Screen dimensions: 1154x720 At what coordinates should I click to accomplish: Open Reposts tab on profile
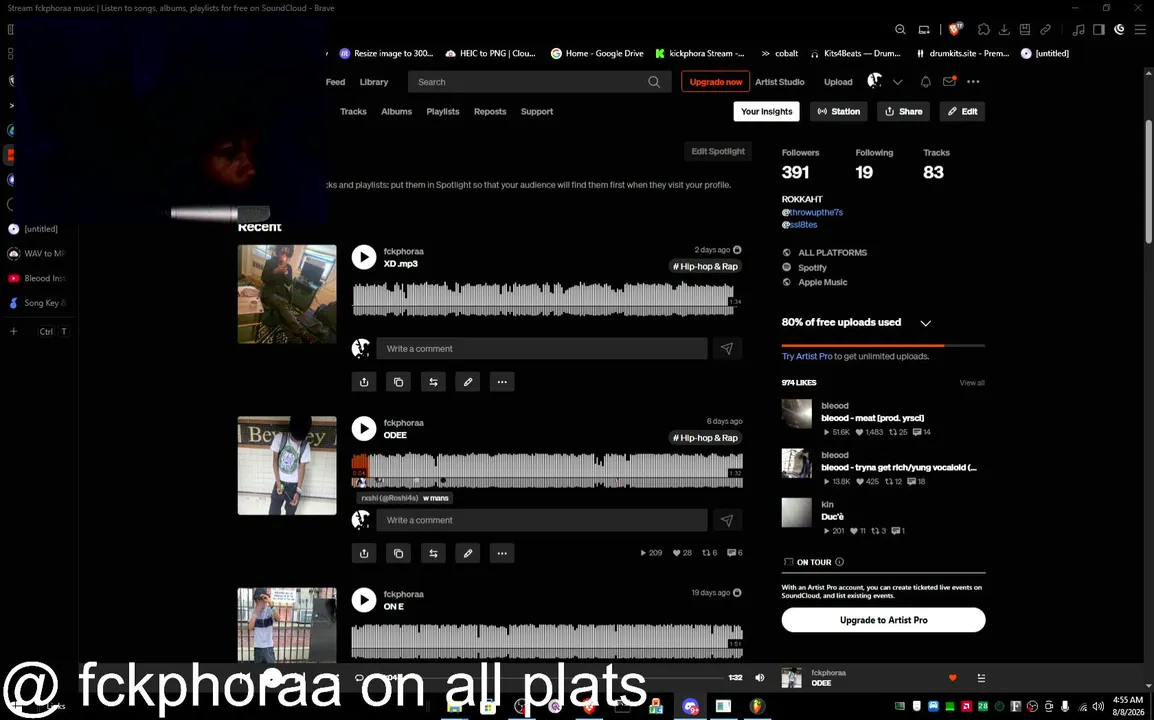click(490, 112)
